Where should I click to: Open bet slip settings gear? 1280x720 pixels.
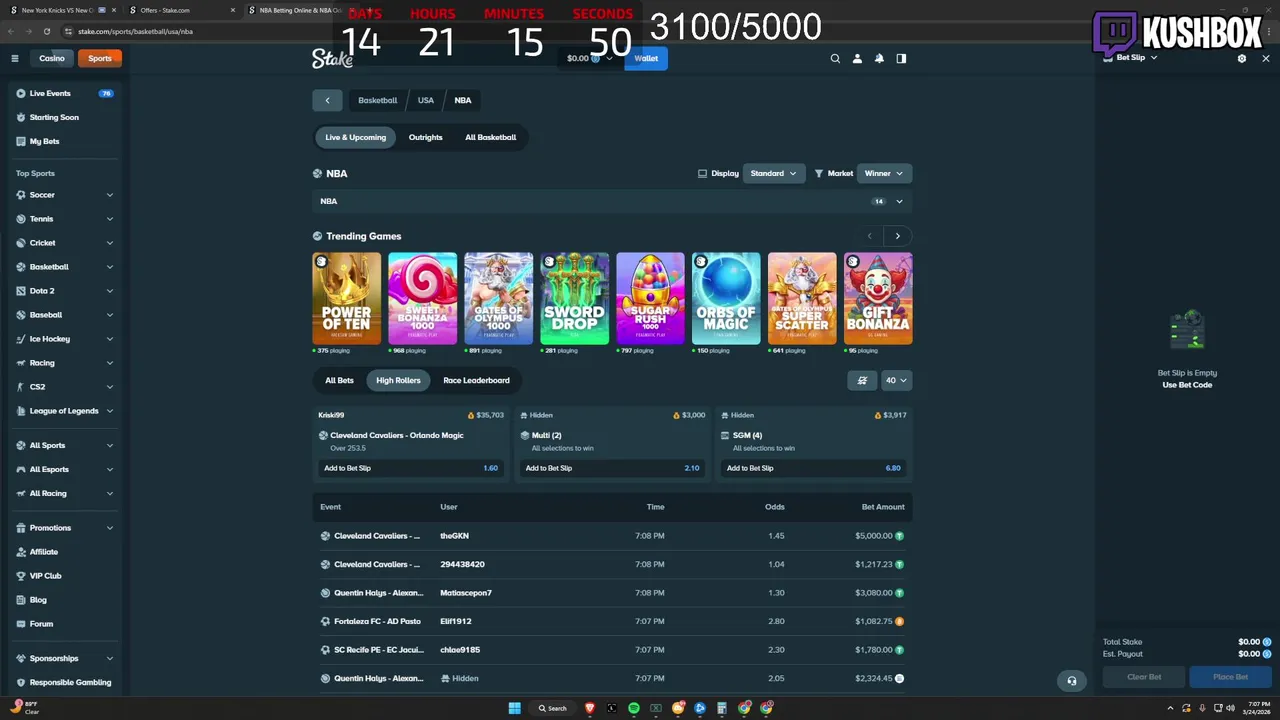[1242, 58]
